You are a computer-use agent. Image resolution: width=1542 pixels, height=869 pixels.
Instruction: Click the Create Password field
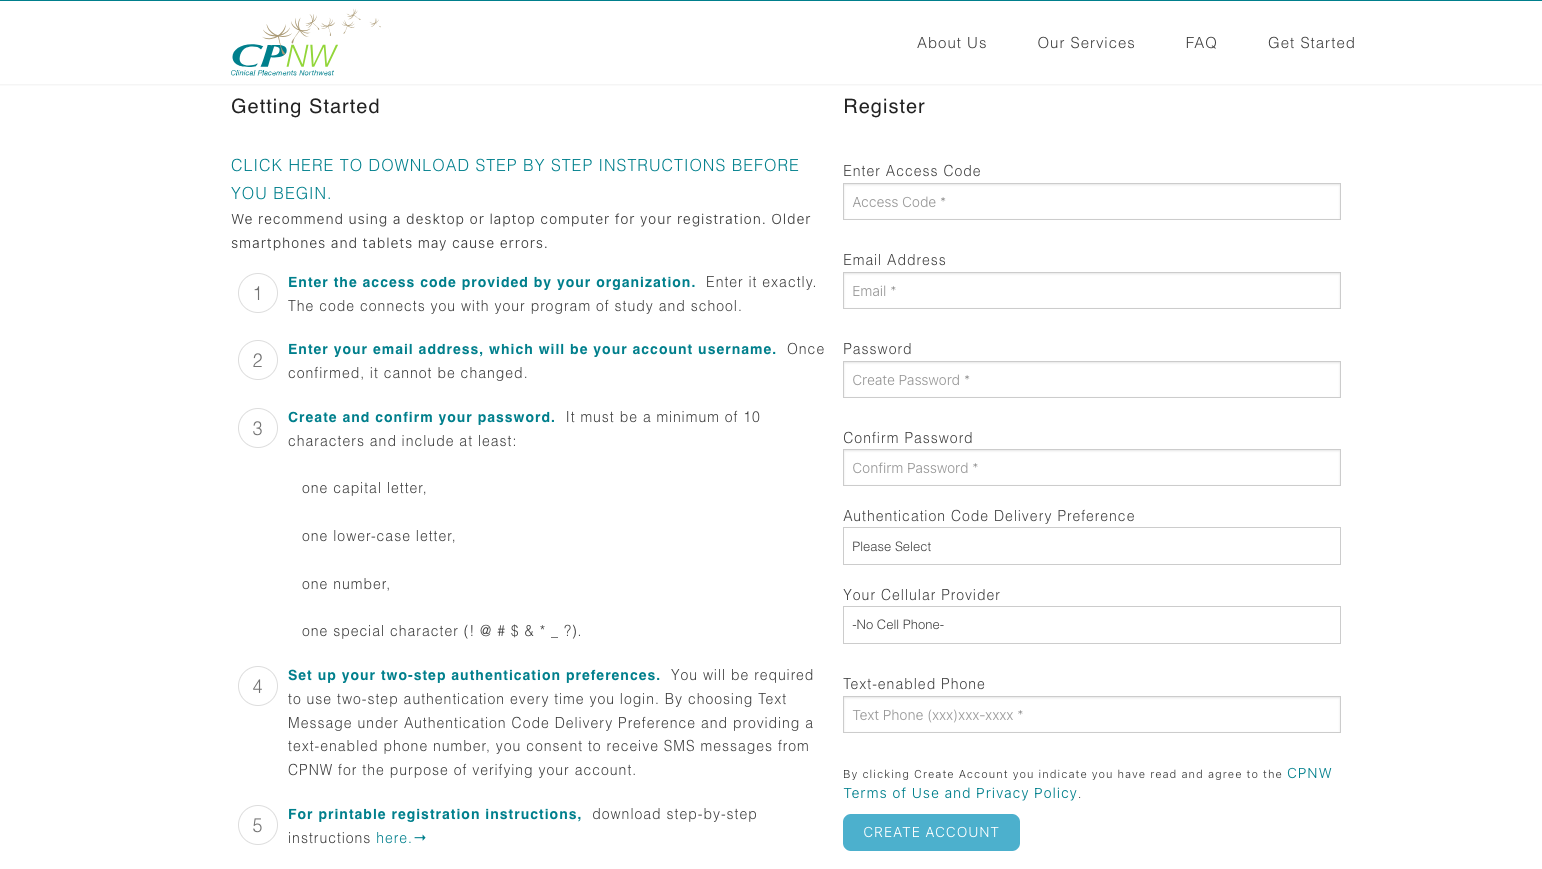click(x=1091, y=379)
